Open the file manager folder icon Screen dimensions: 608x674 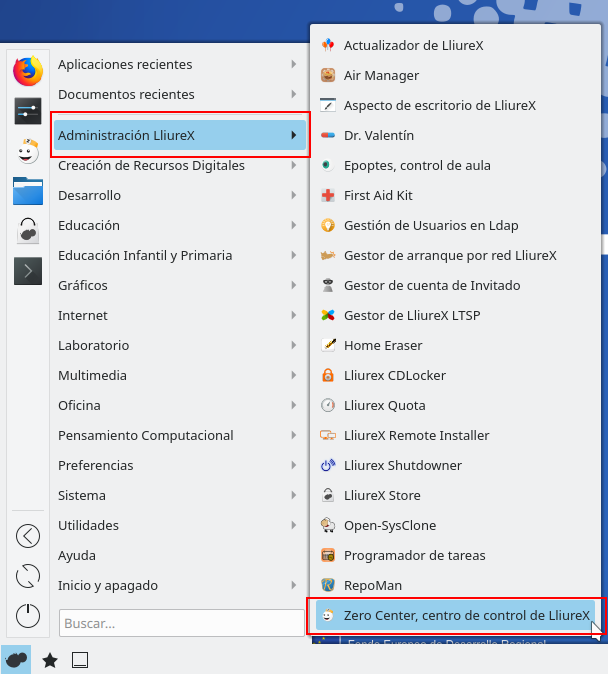28,190
